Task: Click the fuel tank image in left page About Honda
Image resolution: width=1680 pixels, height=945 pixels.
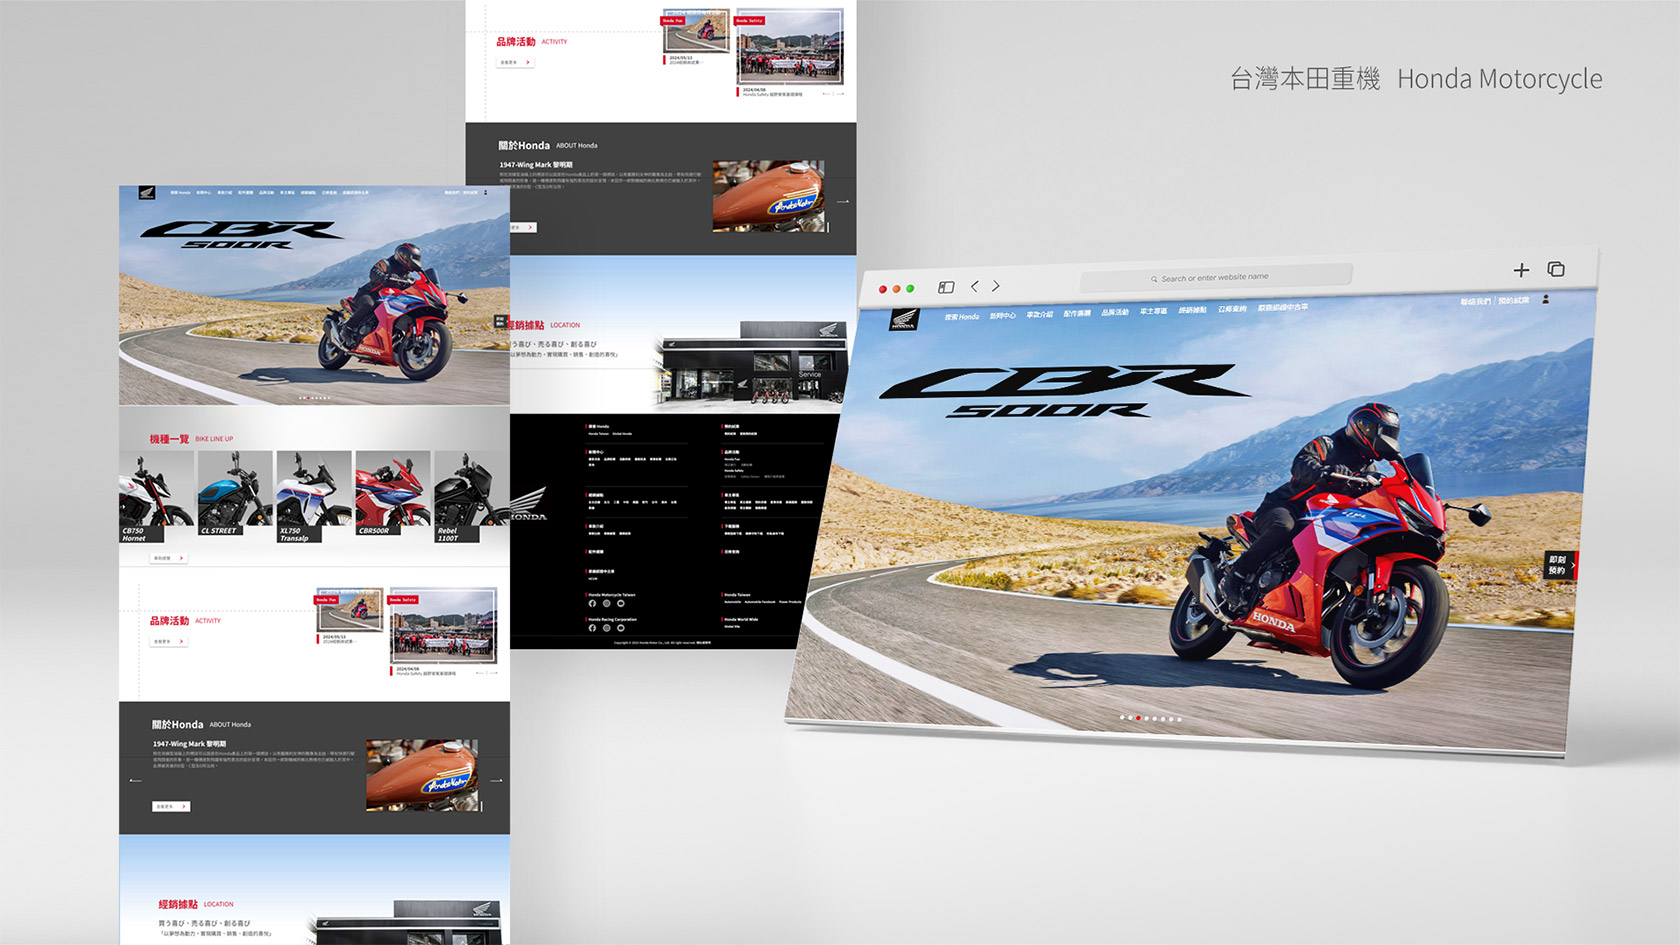Action: [x=422, y=775]
